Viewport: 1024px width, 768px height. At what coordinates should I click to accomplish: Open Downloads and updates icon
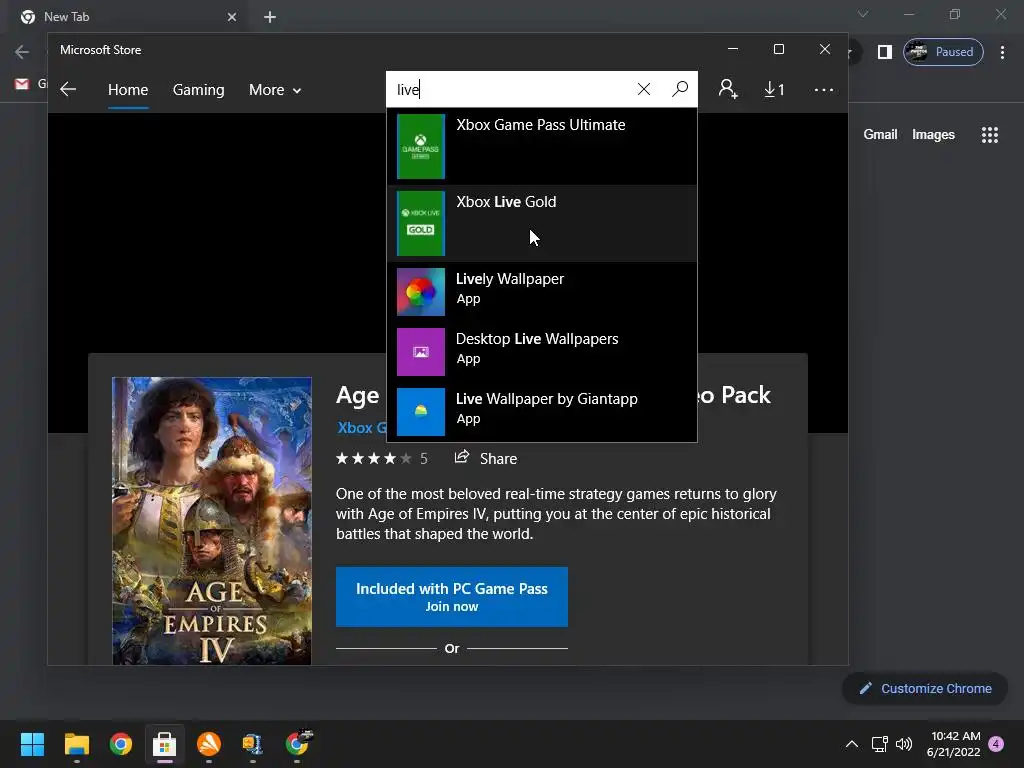pos(774,89)
